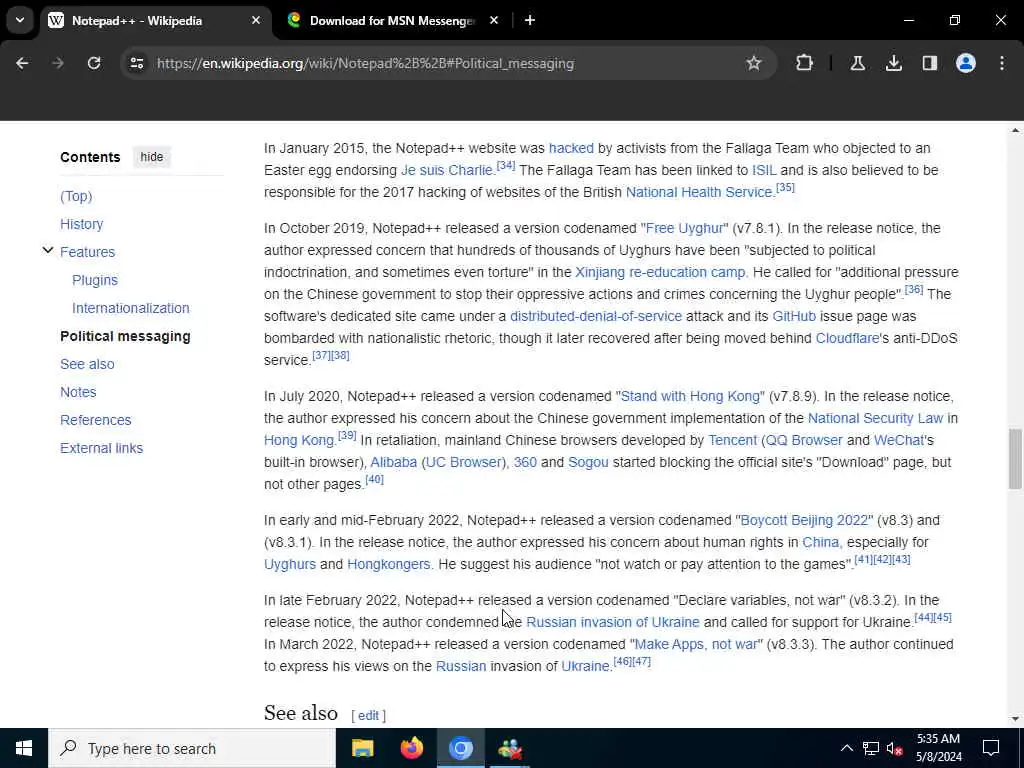Open Boycott Beijing 2022 link
Screen dimensions: 1024x768
pyautogui.click(x=805, y=520)
